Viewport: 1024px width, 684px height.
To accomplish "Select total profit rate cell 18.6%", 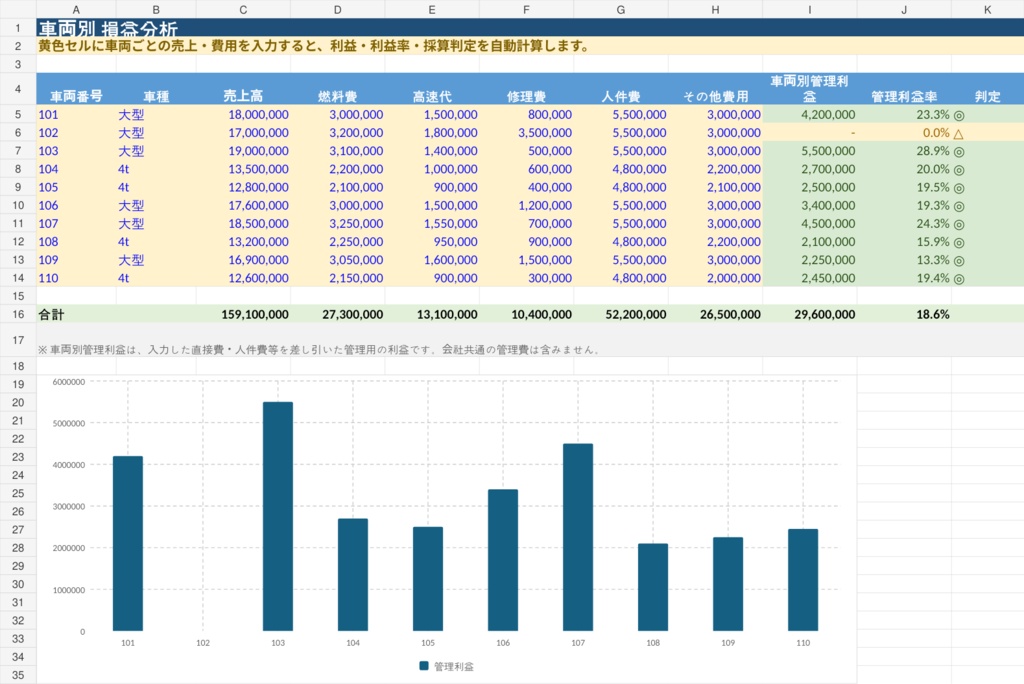I will (x=904, y=314).
